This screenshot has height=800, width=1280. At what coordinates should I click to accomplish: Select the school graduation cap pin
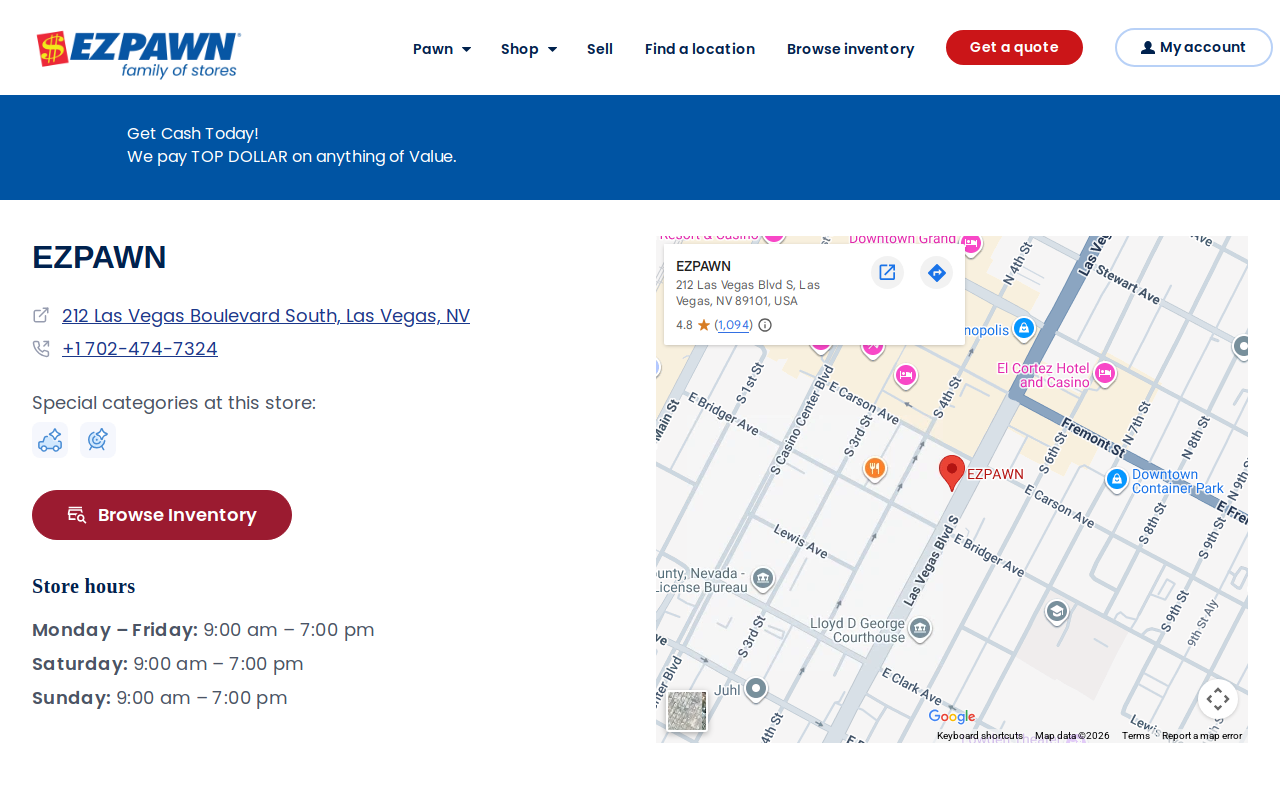click(1057, 611)
